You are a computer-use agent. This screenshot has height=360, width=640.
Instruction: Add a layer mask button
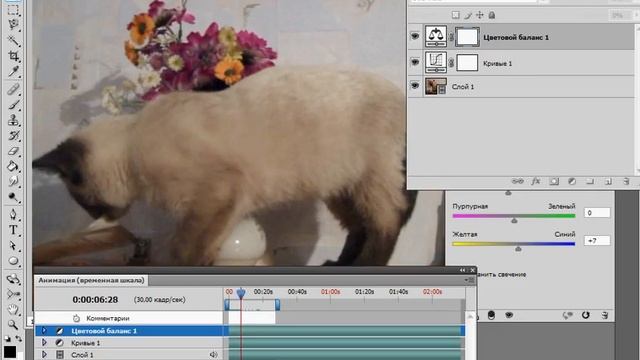pos(554,181)
